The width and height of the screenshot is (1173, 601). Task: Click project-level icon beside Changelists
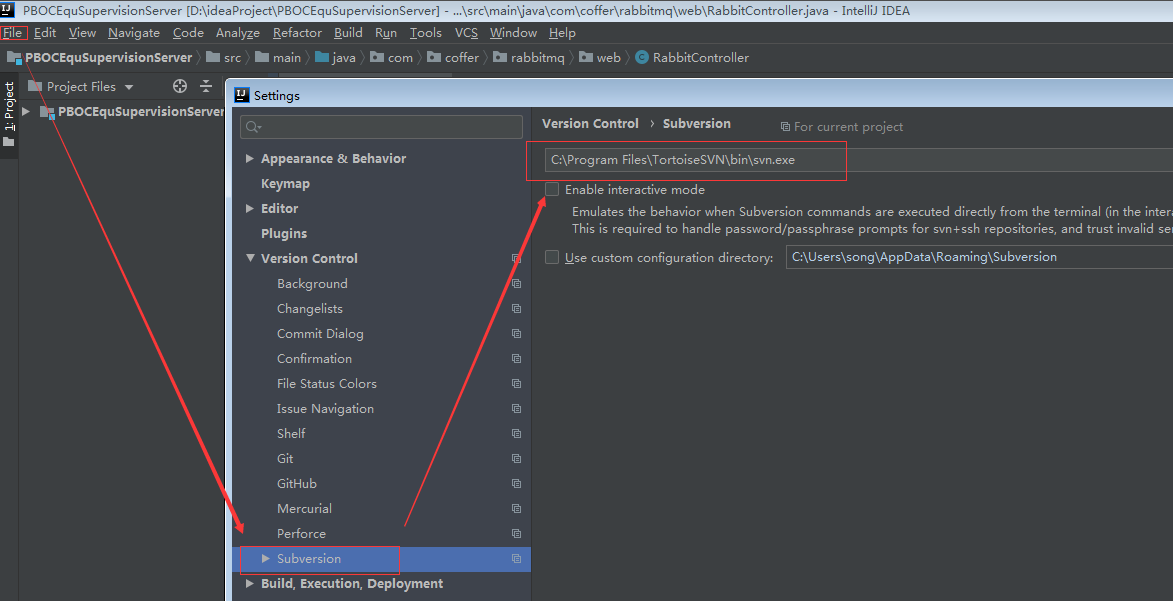click(516, 308)
